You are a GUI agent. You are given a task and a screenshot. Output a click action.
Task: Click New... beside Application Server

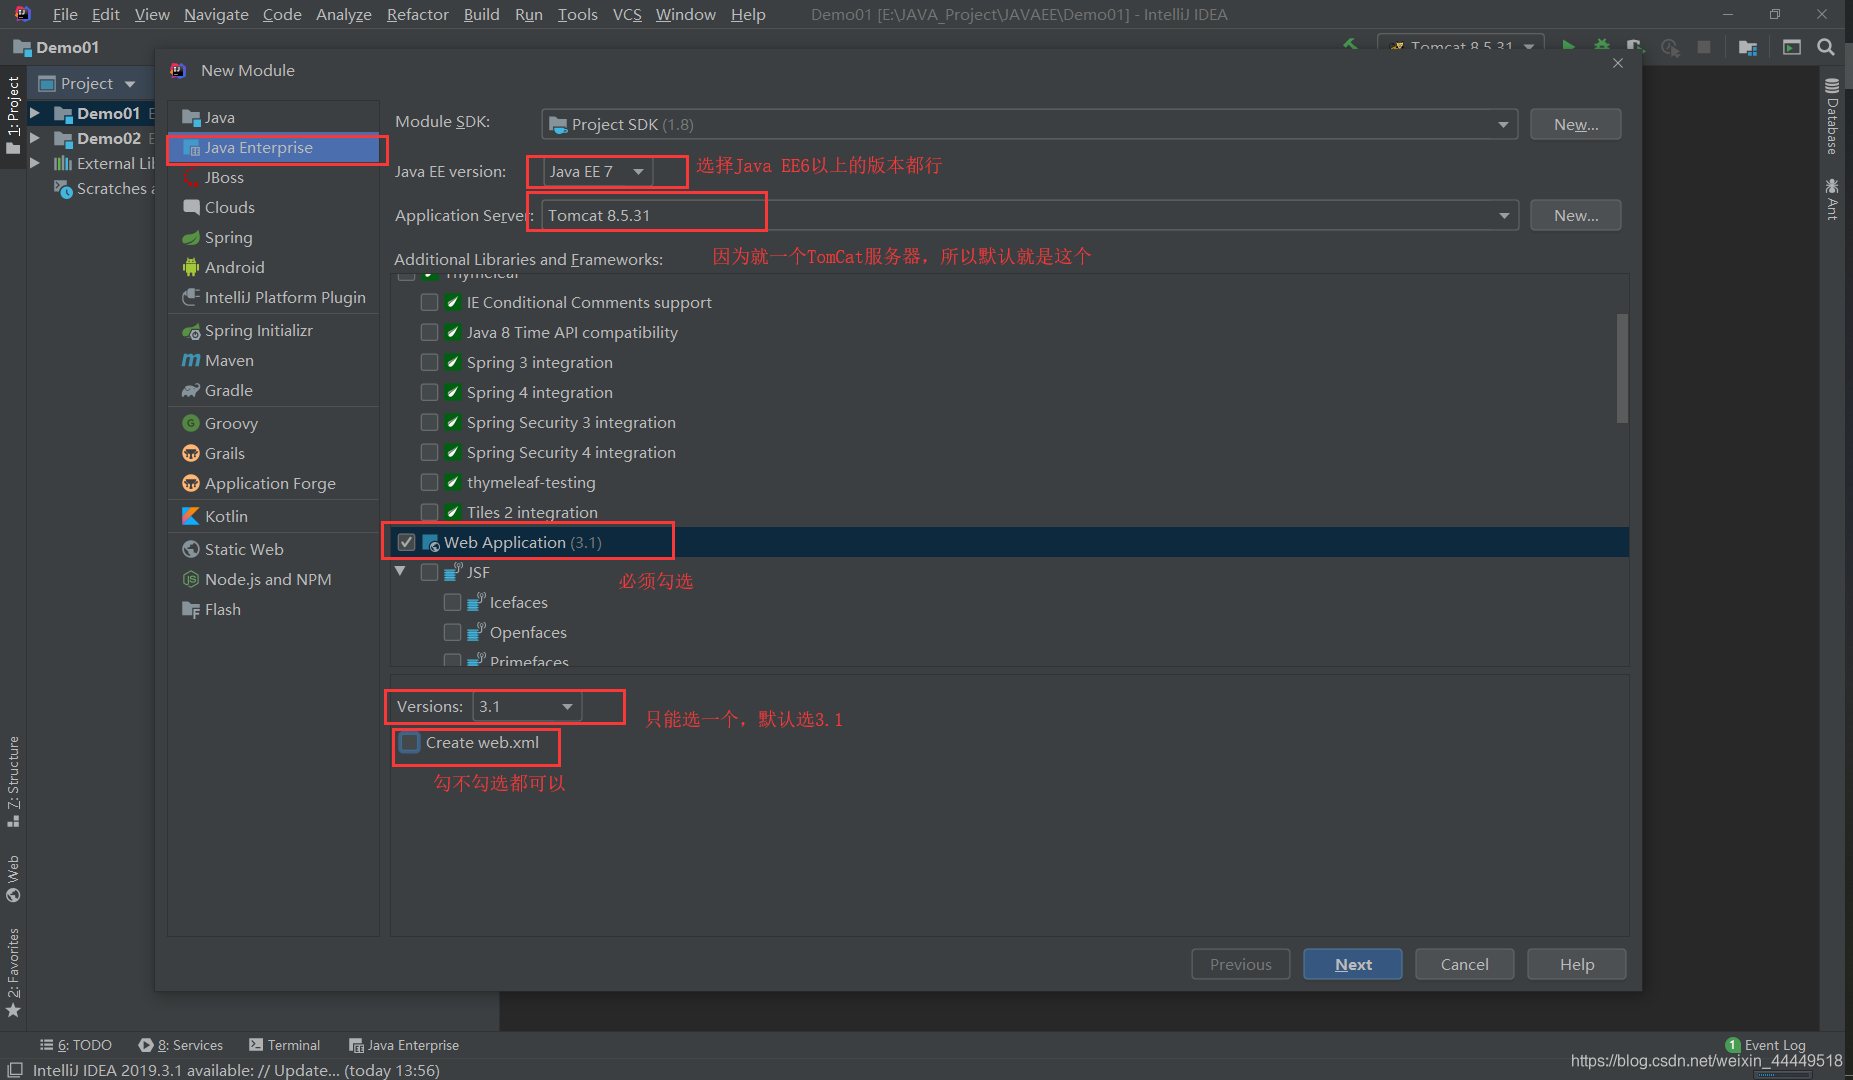point(1576,215)
